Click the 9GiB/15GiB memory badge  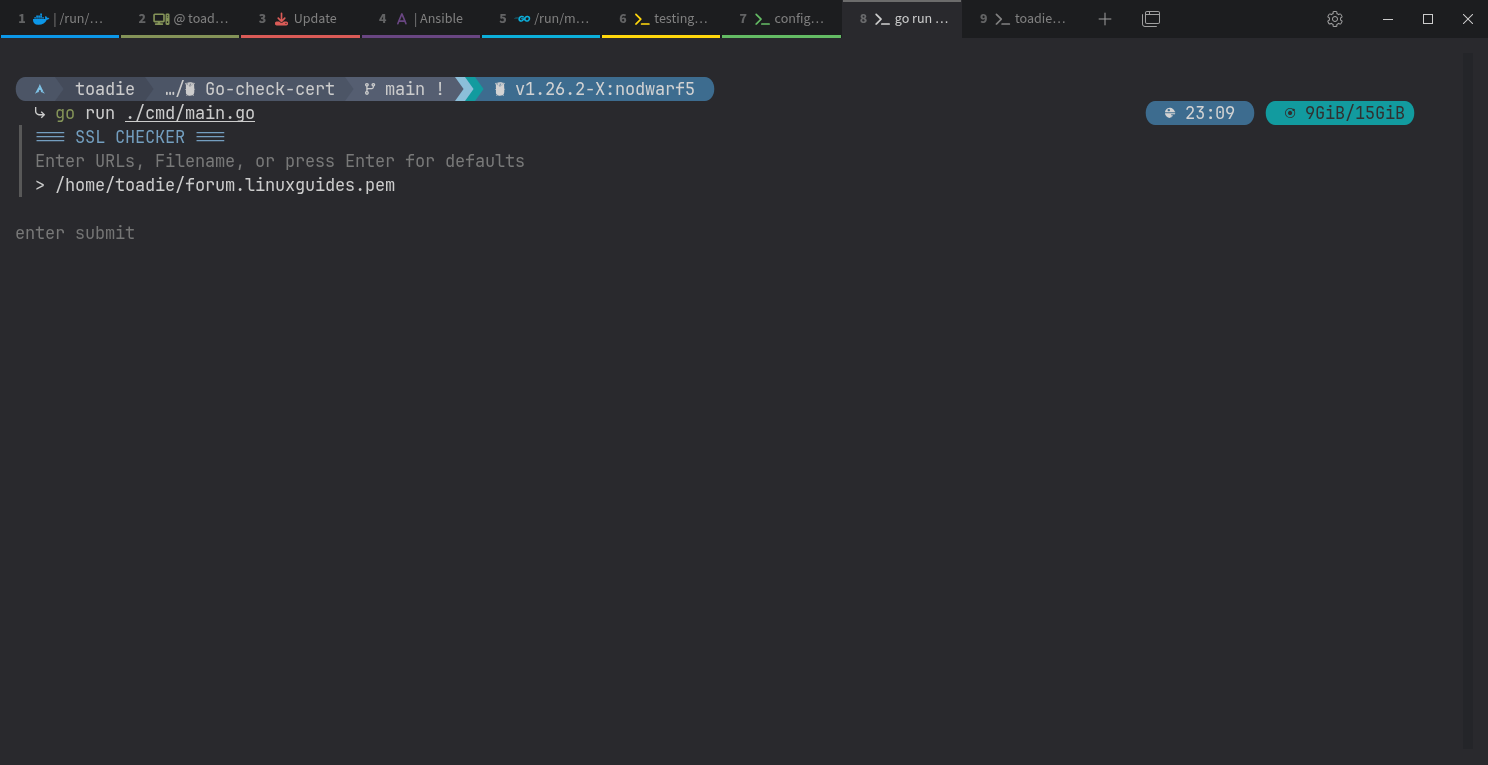(x=1340, y=113)
